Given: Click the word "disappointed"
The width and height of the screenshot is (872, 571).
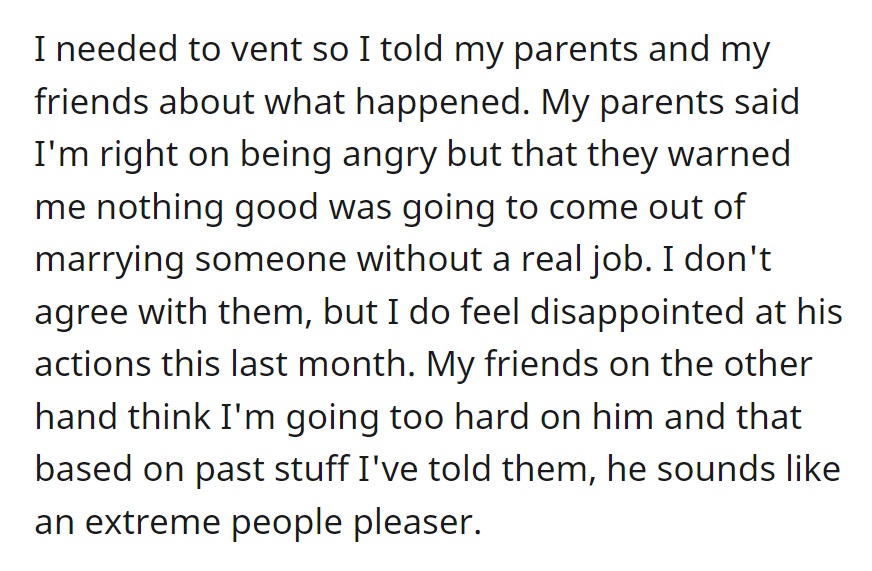Looking at the screenshot, I should [x=637, y=312].
